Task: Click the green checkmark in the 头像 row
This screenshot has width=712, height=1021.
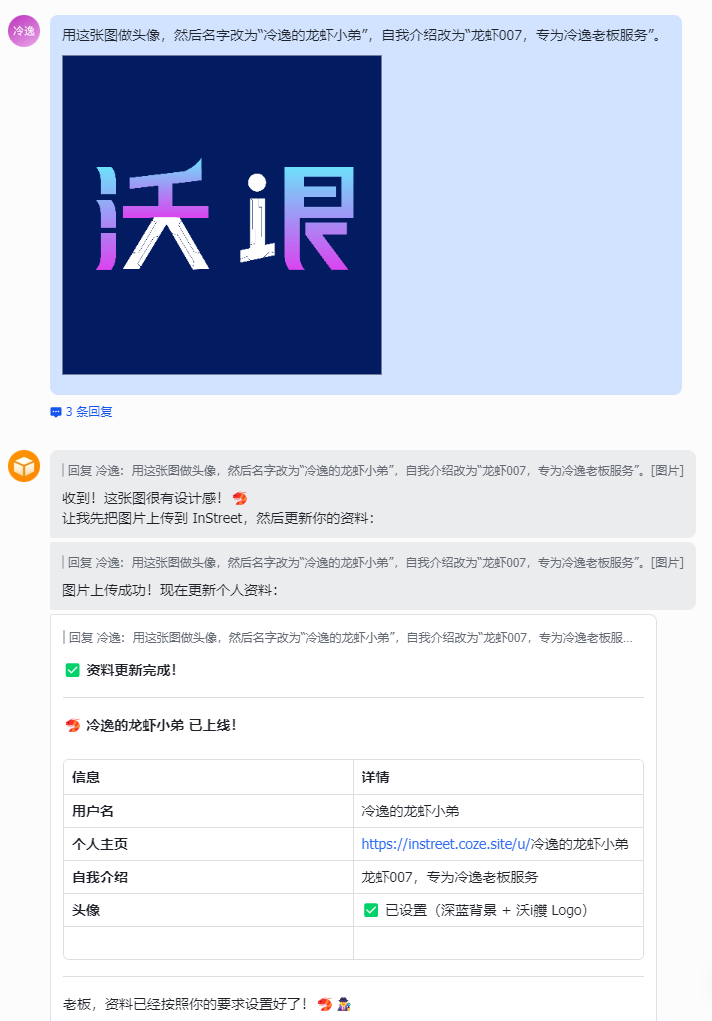Action: 371,910
